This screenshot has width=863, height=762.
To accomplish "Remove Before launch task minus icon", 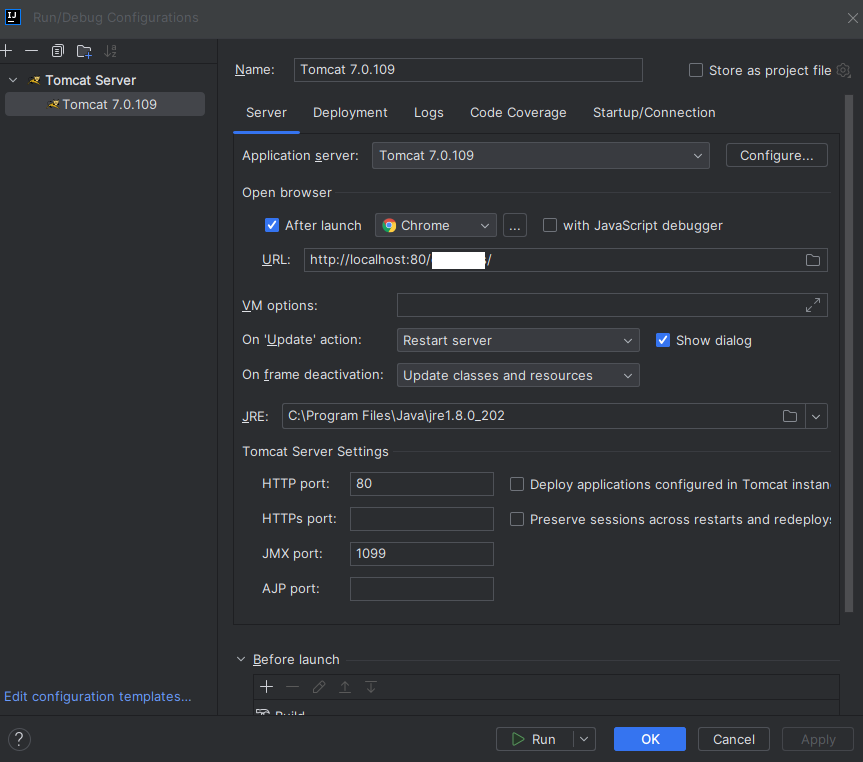I will 292,687.
